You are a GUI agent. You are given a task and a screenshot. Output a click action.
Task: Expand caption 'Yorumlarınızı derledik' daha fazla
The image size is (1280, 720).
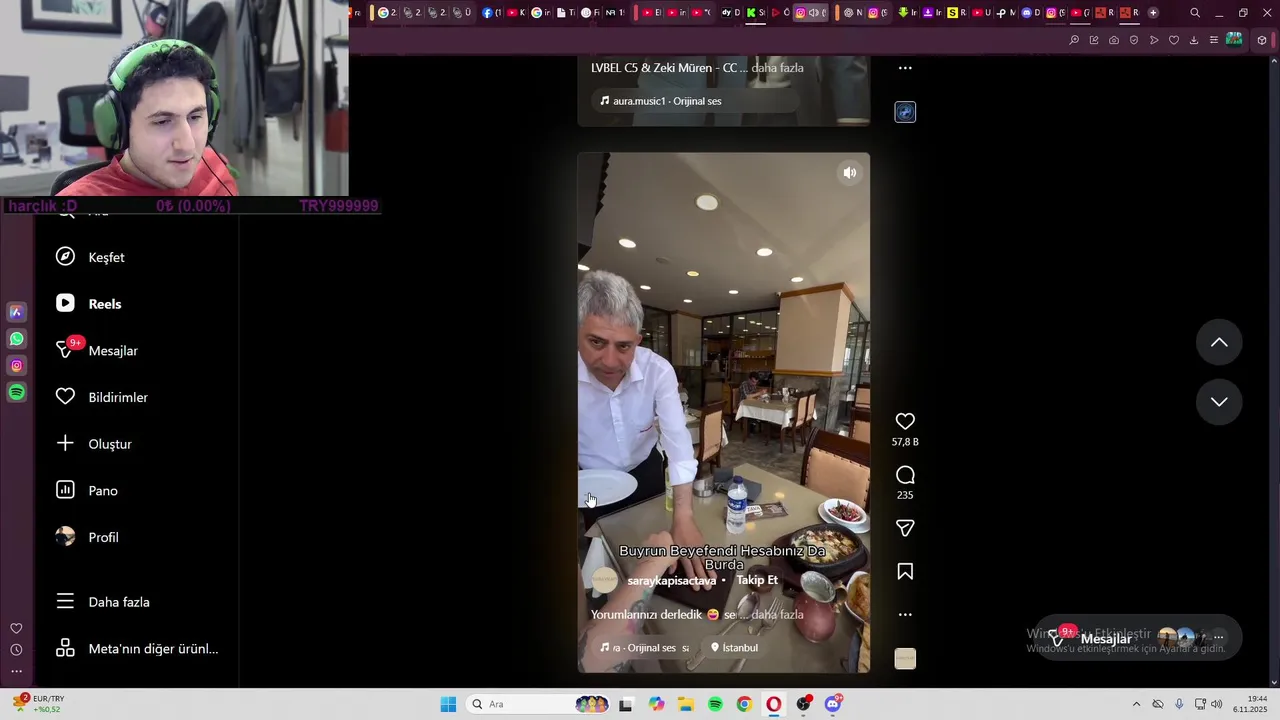(x=777, y=615)
